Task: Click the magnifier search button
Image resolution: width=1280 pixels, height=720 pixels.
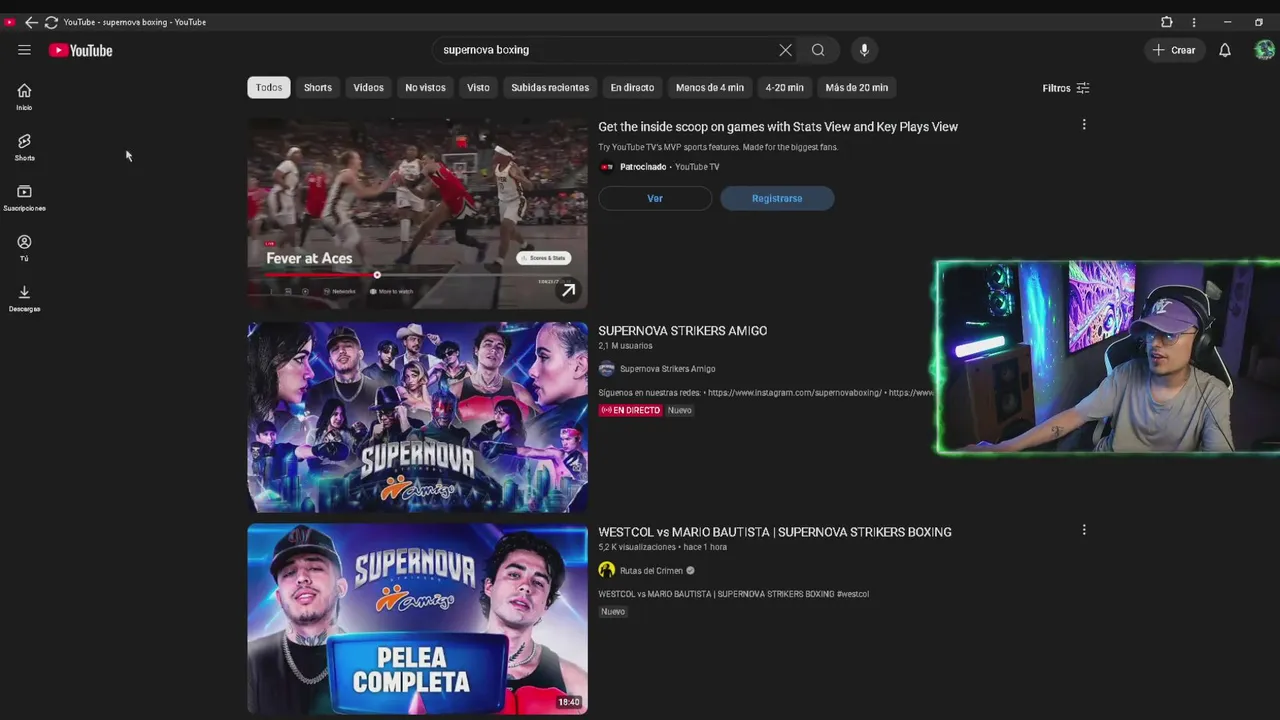Action: point(818,50)
